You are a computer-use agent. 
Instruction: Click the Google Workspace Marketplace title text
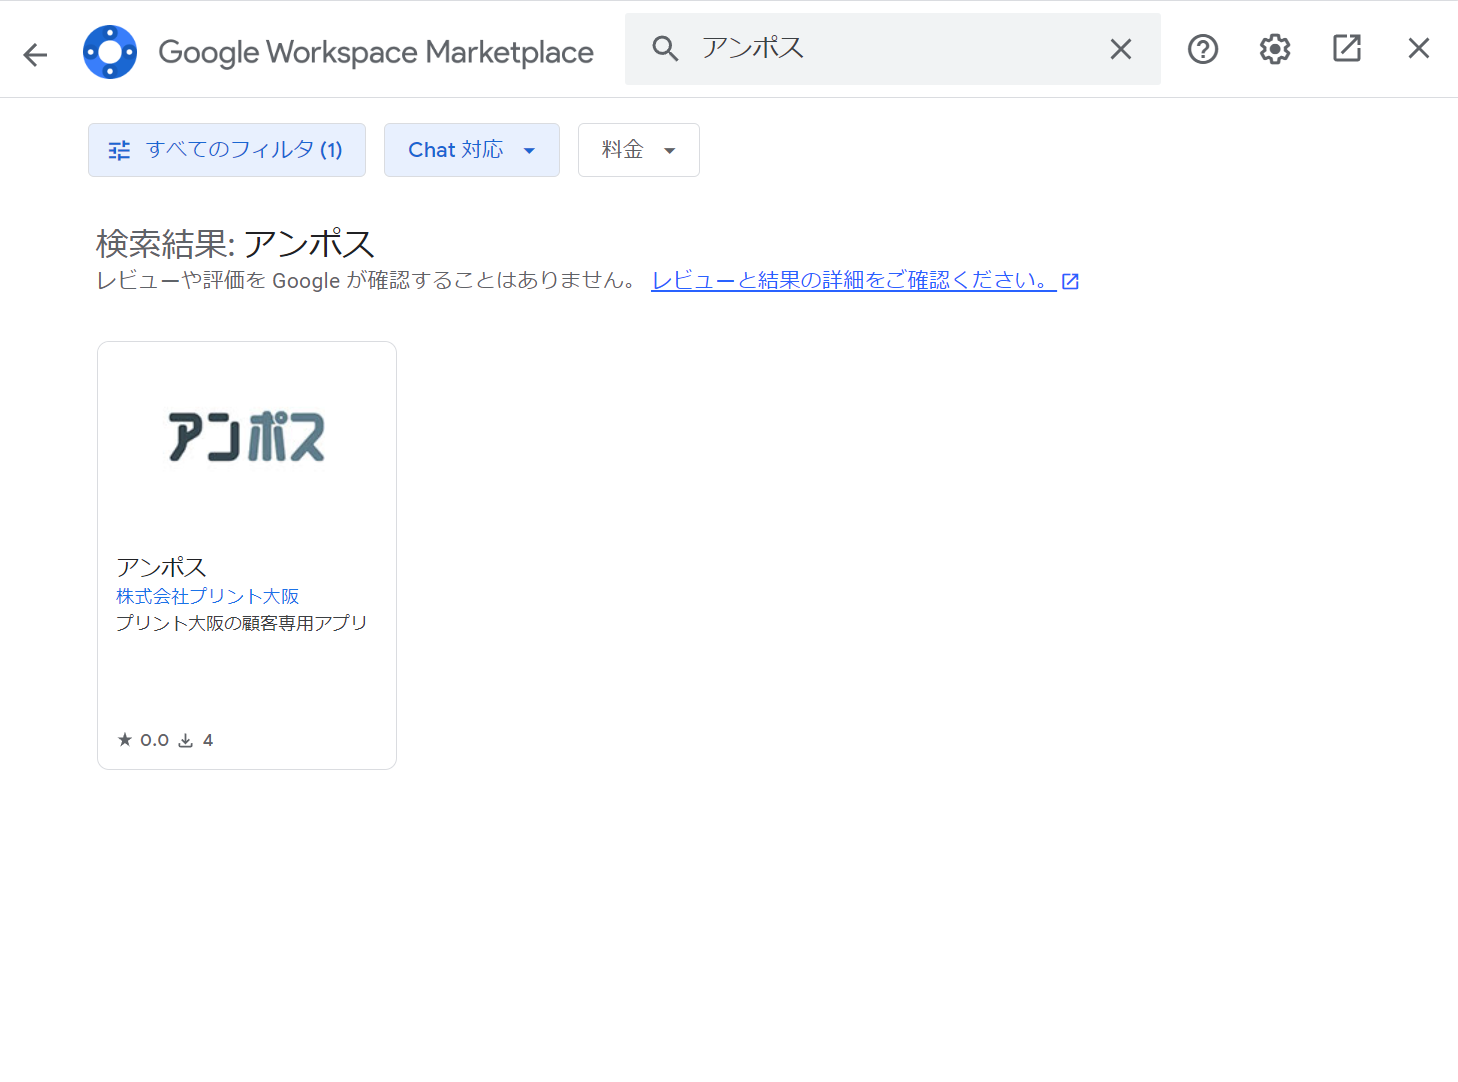click(376, 52)
